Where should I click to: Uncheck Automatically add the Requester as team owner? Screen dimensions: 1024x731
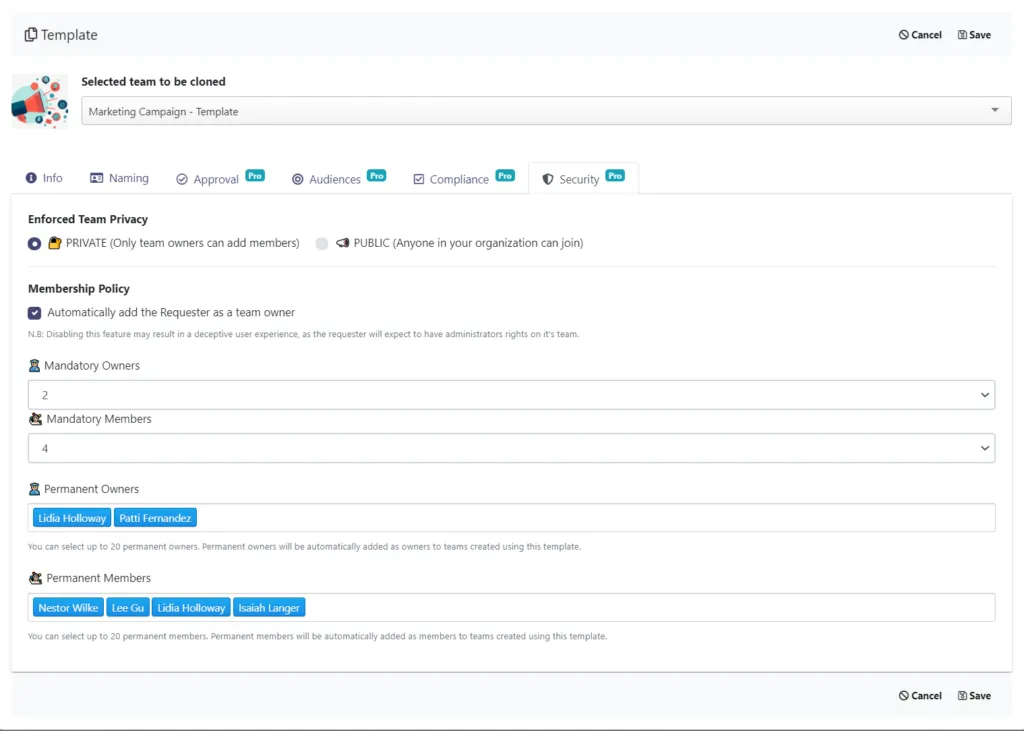point(35,313)
